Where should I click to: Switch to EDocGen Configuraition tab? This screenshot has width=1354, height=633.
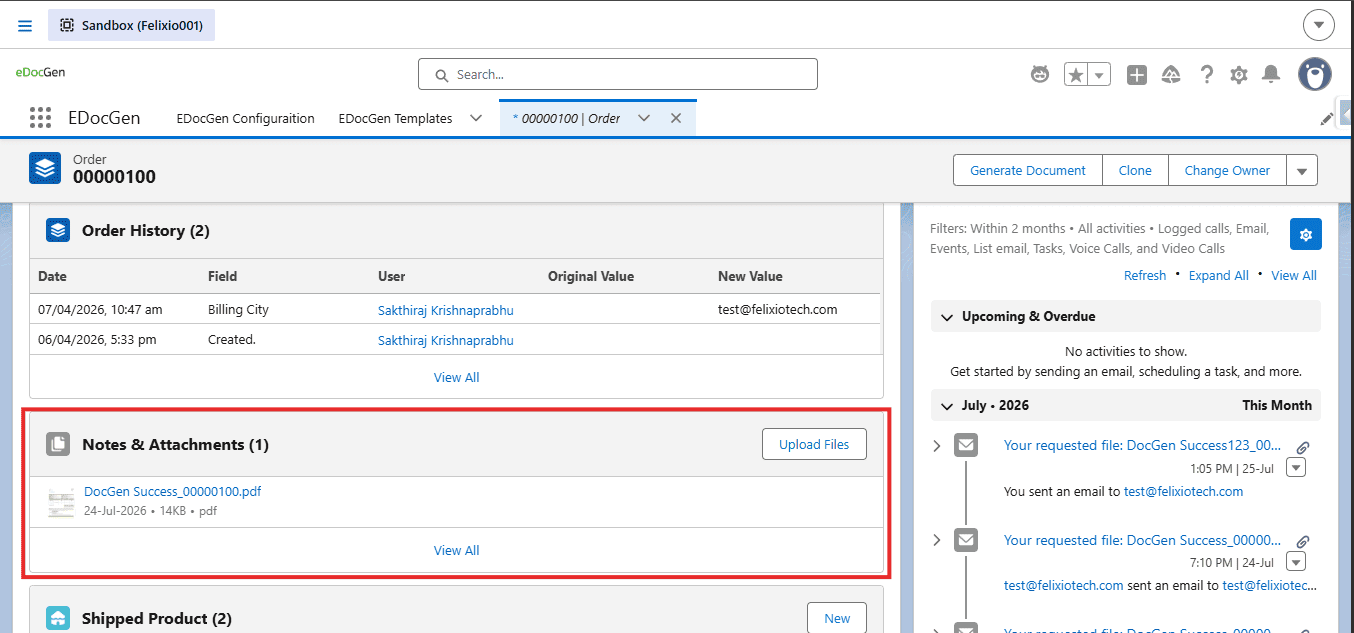pos(245,118)
